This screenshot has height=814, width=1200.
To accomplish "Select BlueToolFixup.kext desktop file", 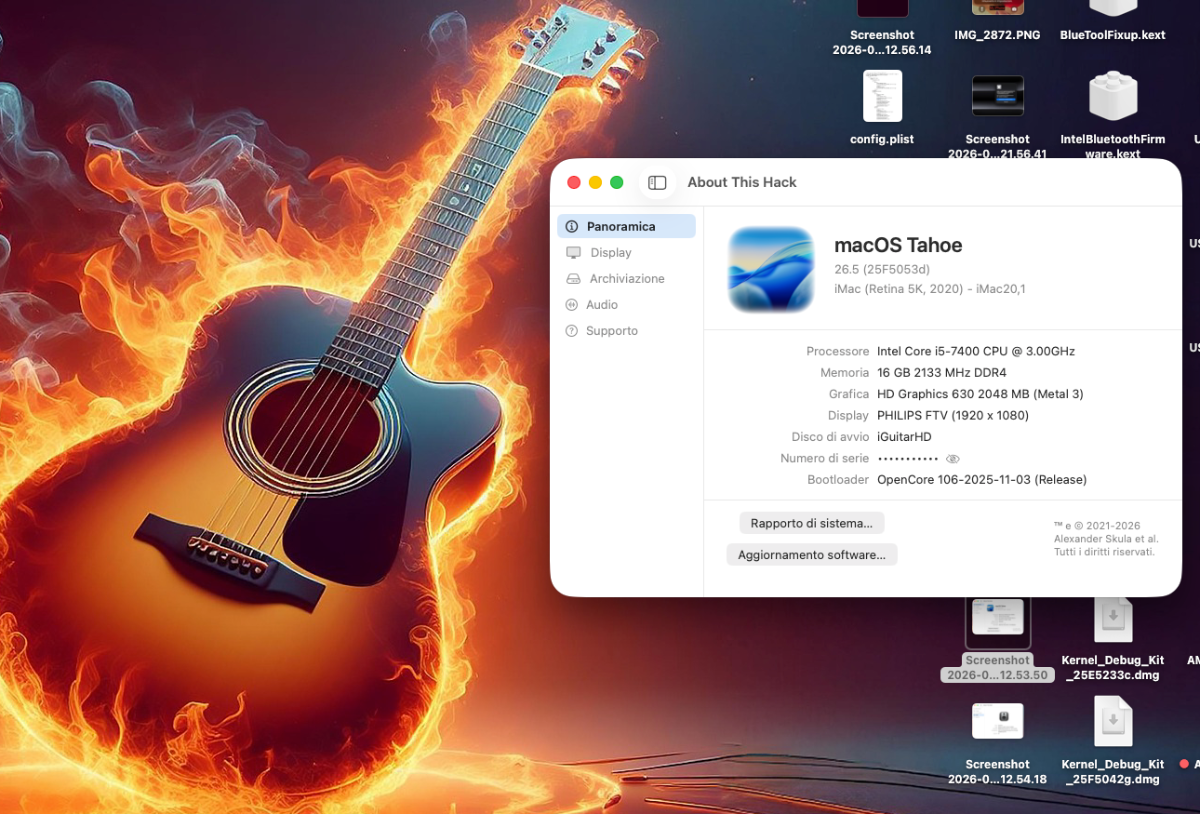I will coord(1112,22).
